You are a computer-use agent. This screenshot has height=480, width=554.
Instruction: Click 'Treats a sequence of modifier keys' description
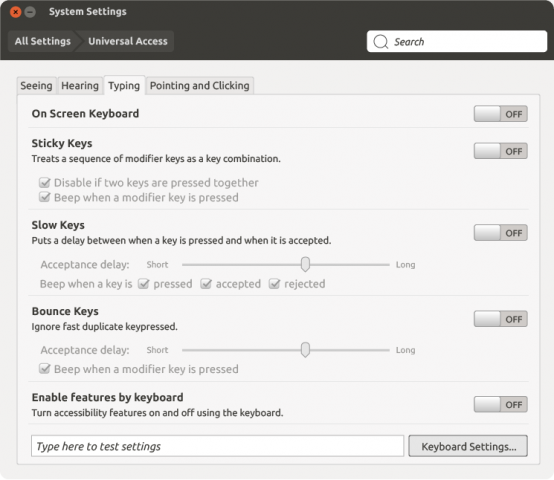(156, 159)
